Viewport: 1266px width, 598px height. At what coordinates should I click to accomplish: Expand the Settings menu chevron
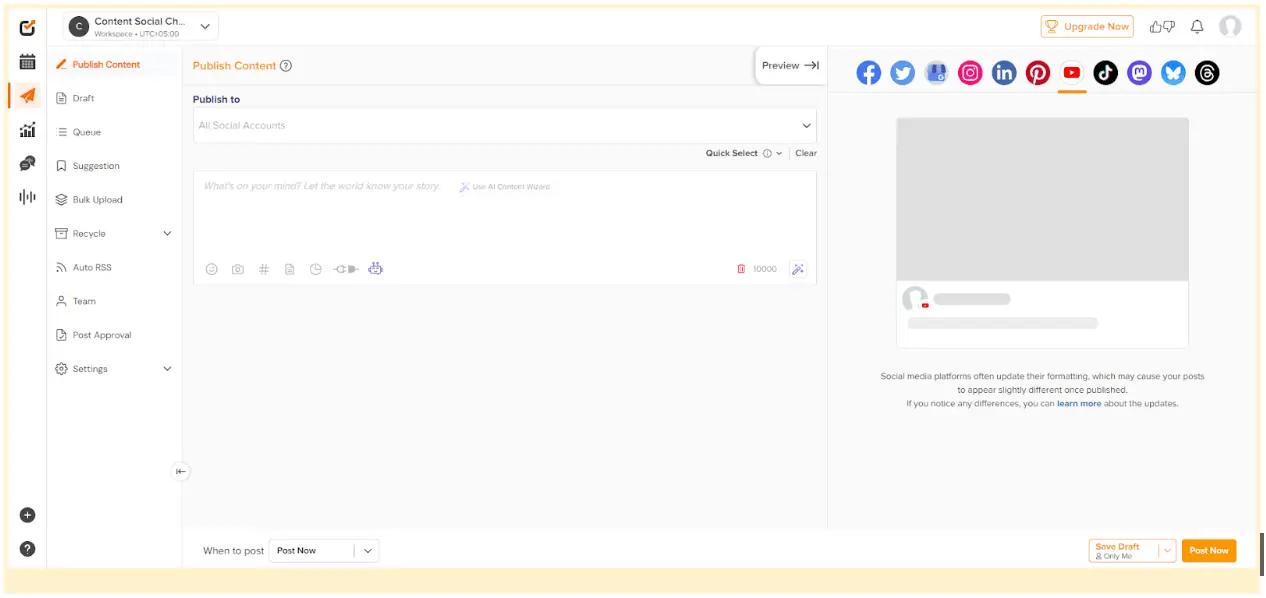(x=167, y=369)
